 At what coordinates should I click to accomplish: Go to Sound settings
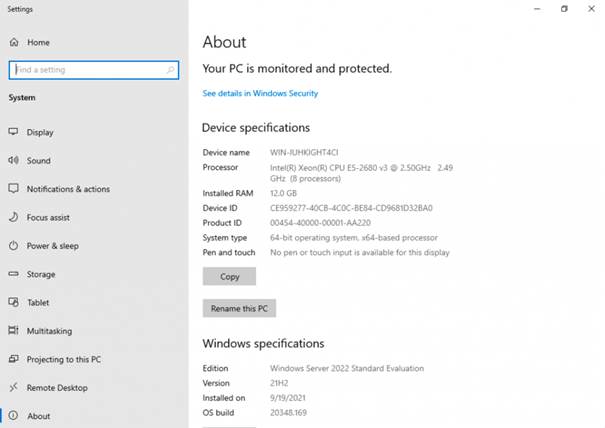click(94, 161)
